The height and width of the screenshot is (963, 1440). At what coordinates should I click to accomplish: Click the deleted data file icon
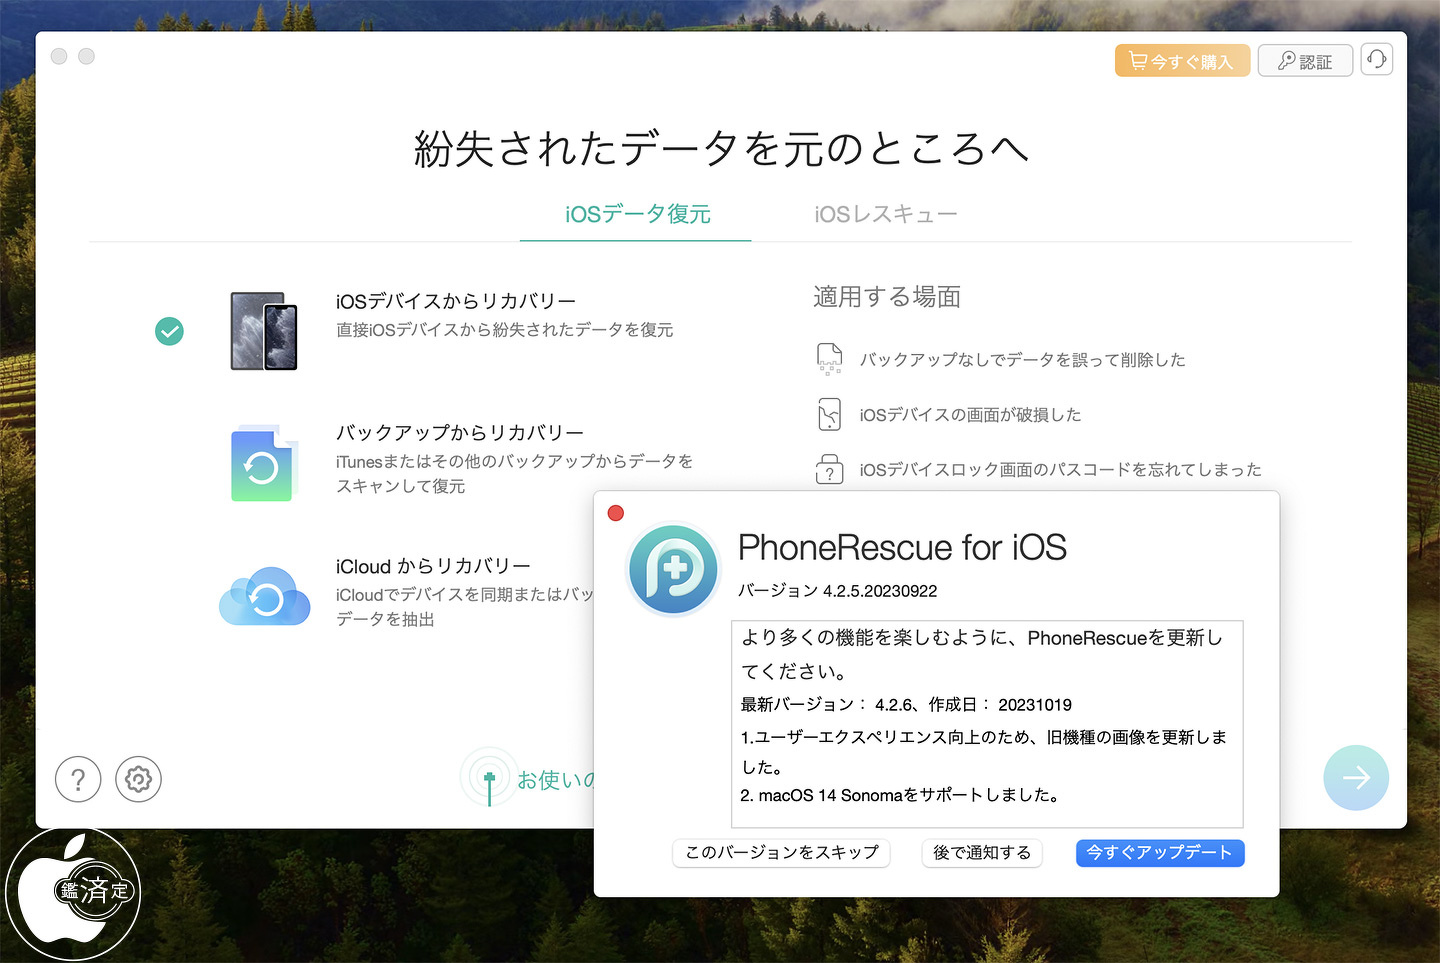point(829,358)
